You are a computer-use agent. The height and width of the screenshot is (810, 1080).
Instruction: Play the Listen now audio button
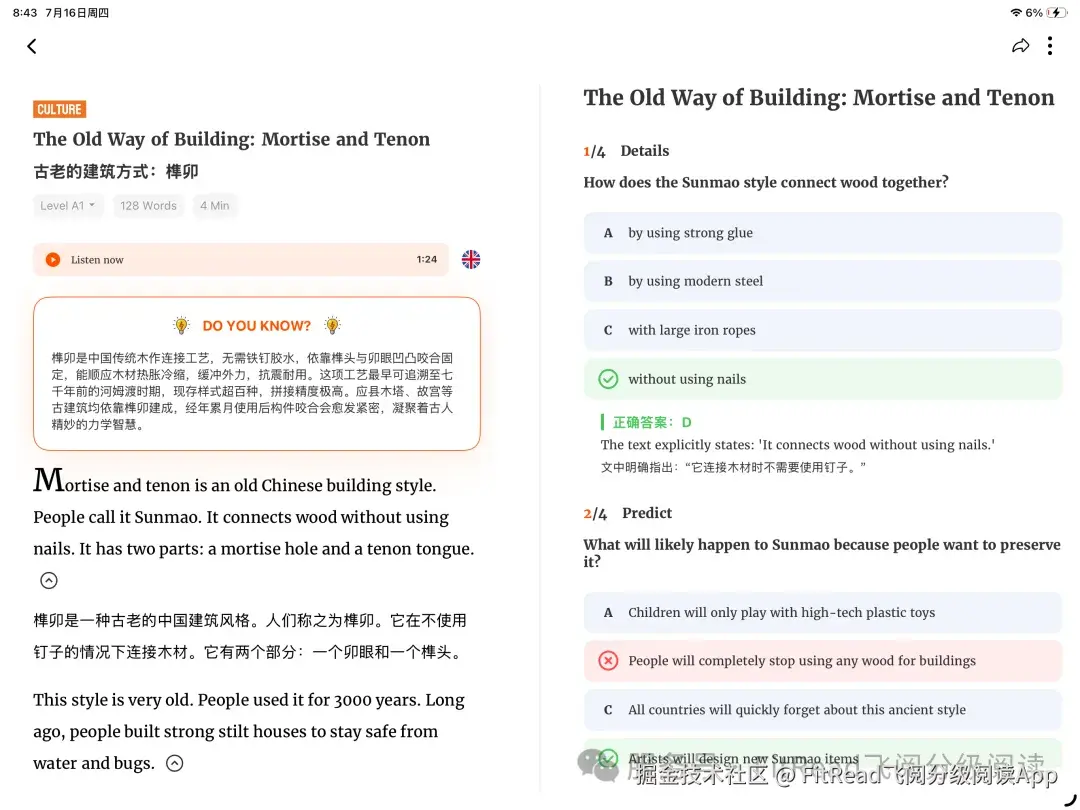point(53,260)
